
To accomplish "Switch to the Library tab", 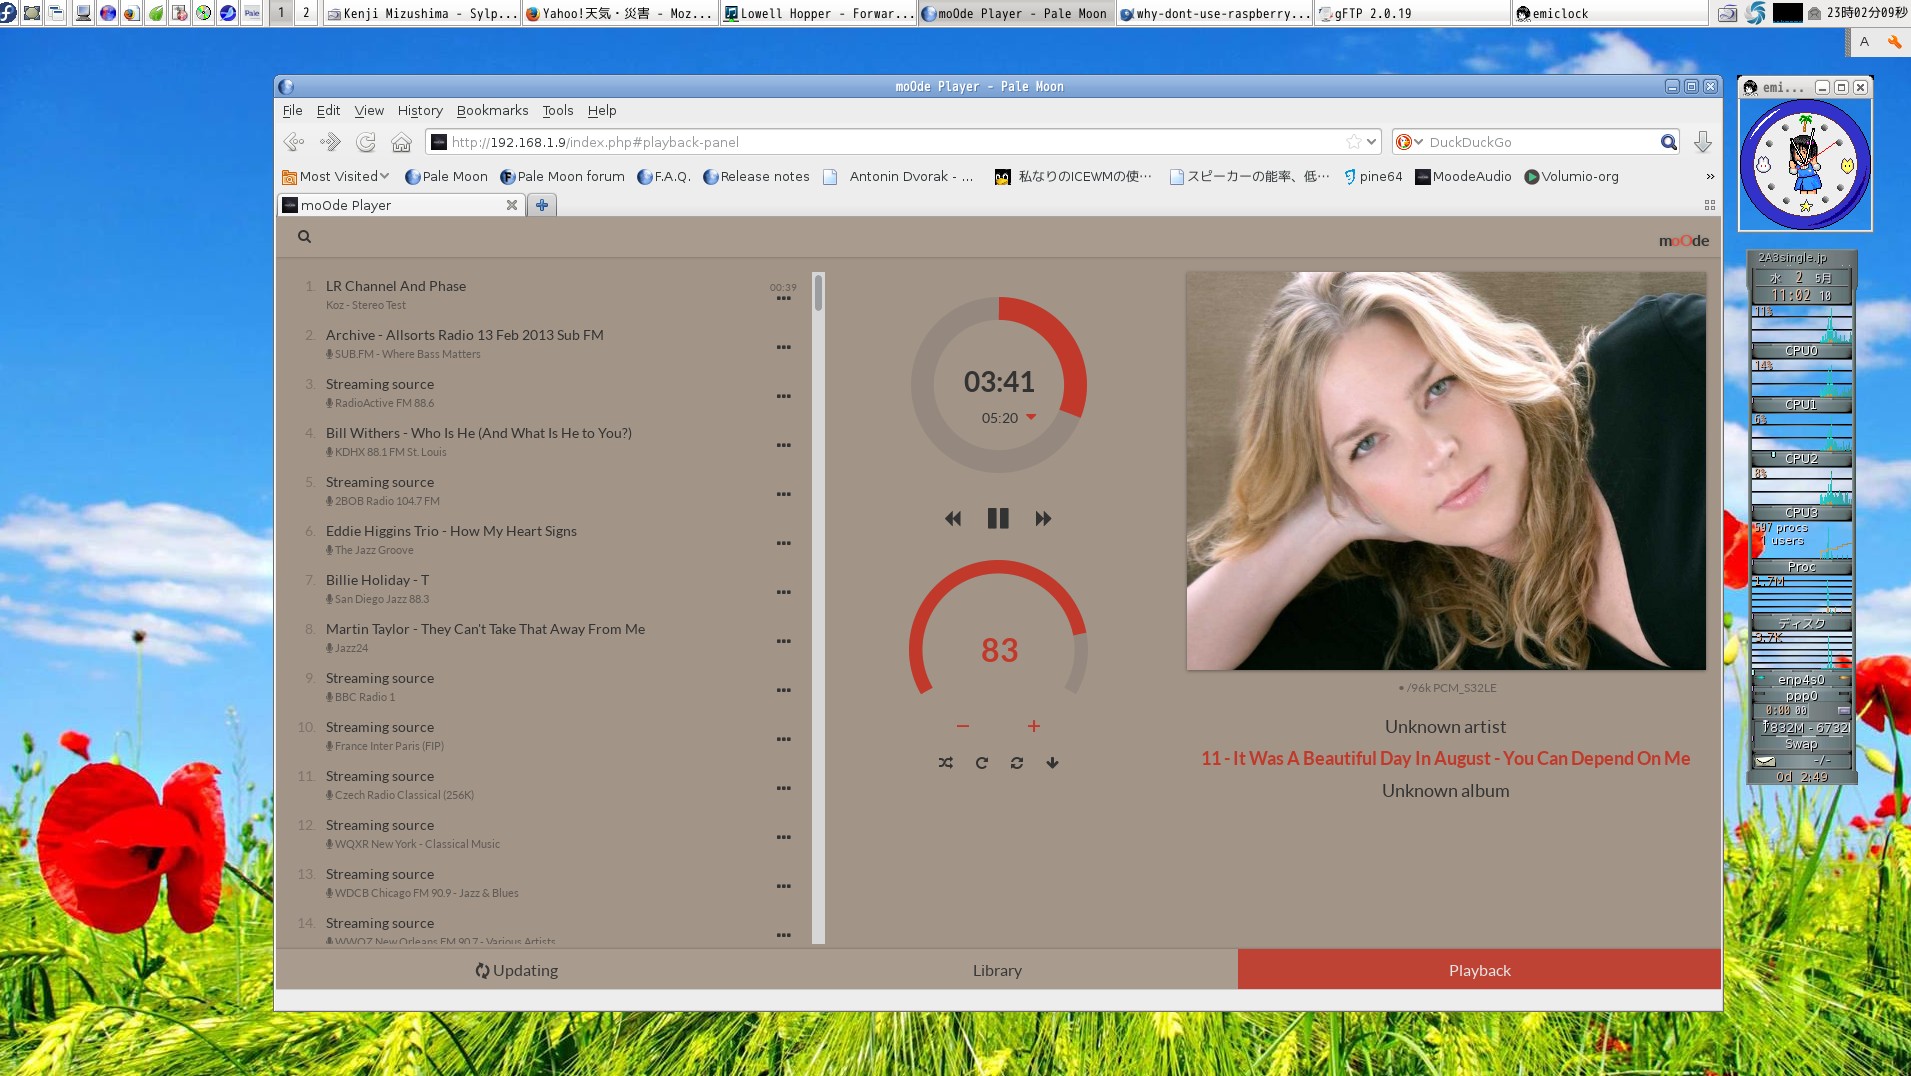I will (996, 970).
